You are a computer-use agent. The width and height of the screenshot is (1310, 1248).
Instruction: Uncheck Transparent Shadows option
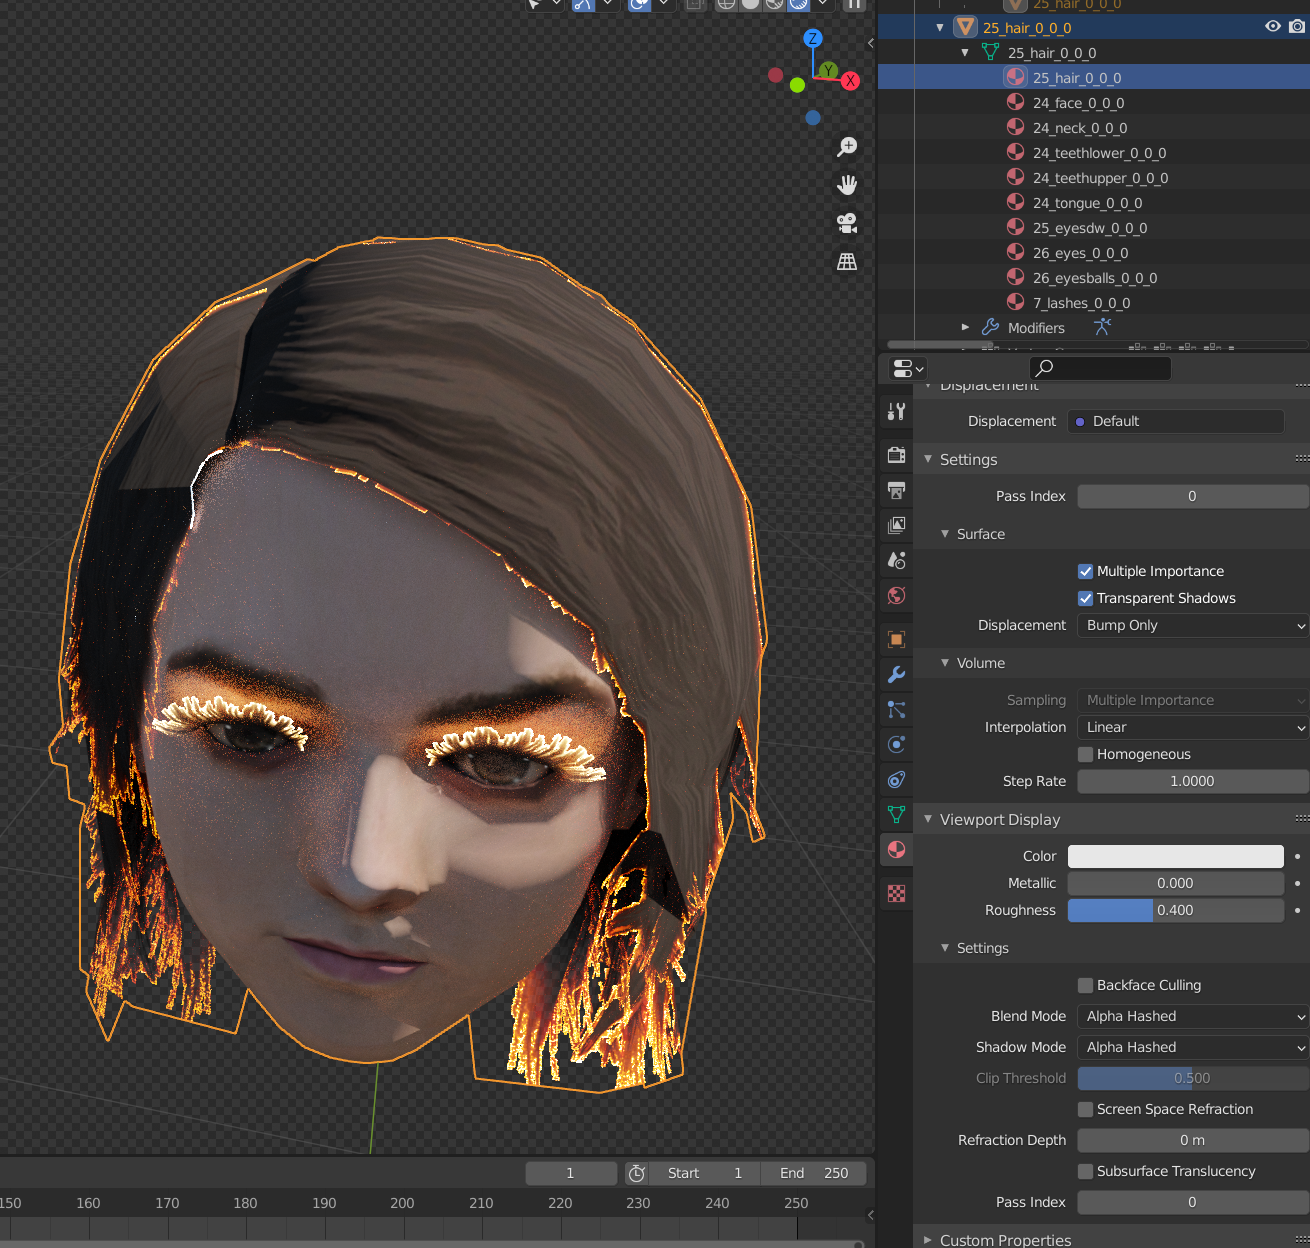(x=1085, y=598)
